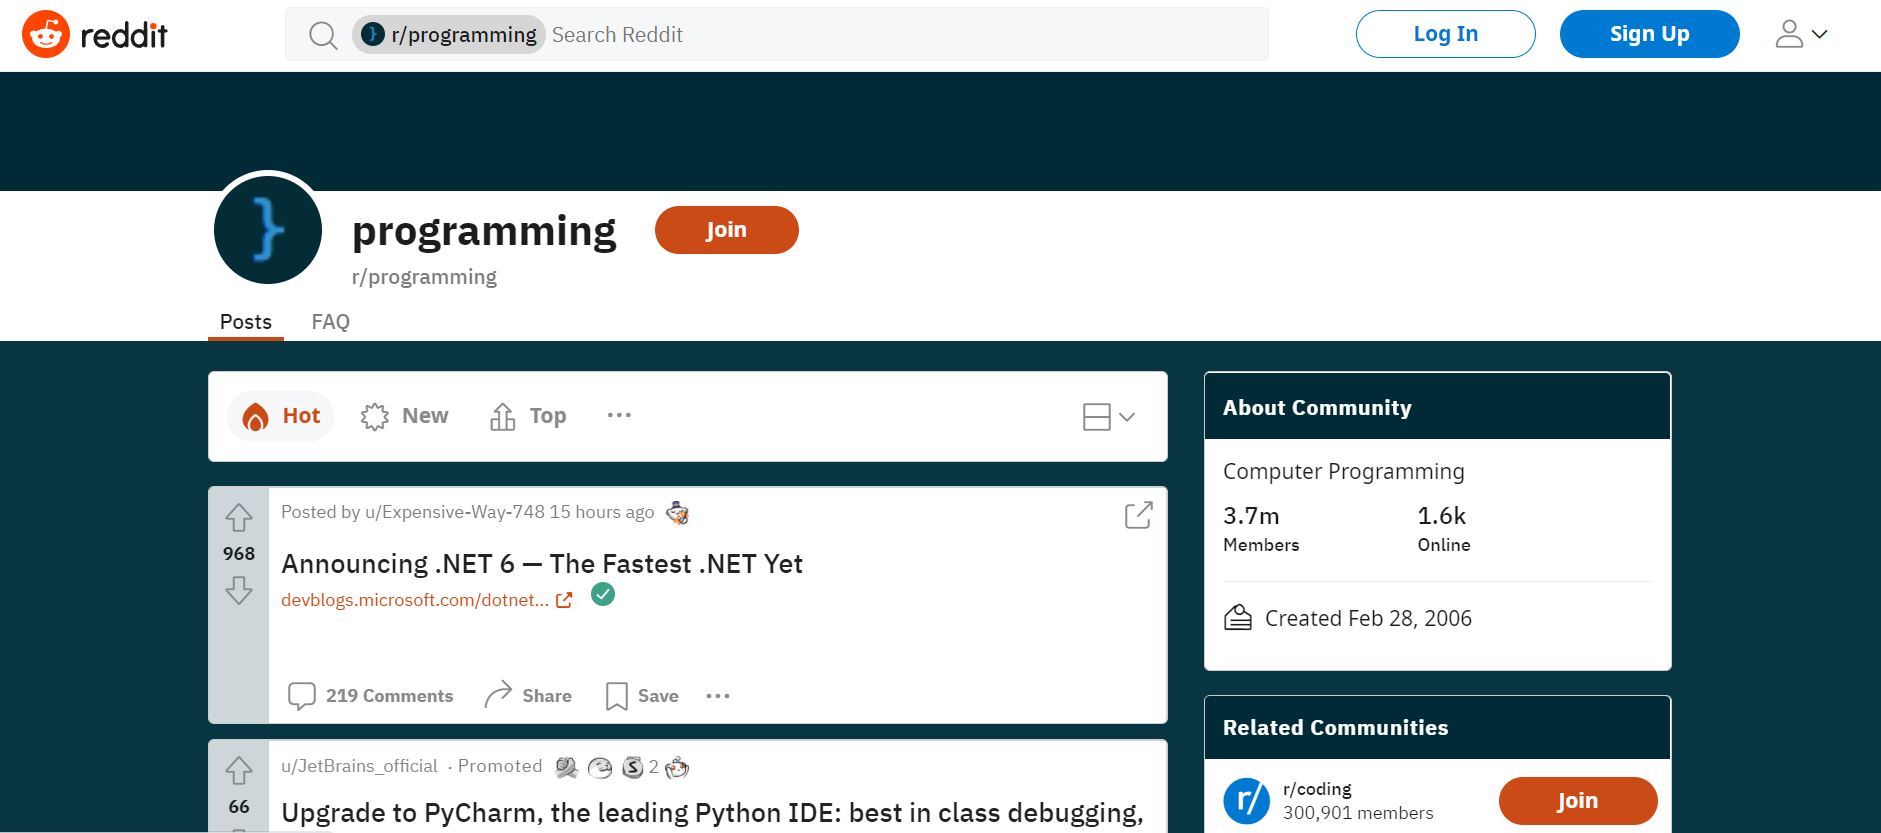Viewport: 1881px width, 833px height.
Task: Click the Log In button
Action: pos(1445,34)
